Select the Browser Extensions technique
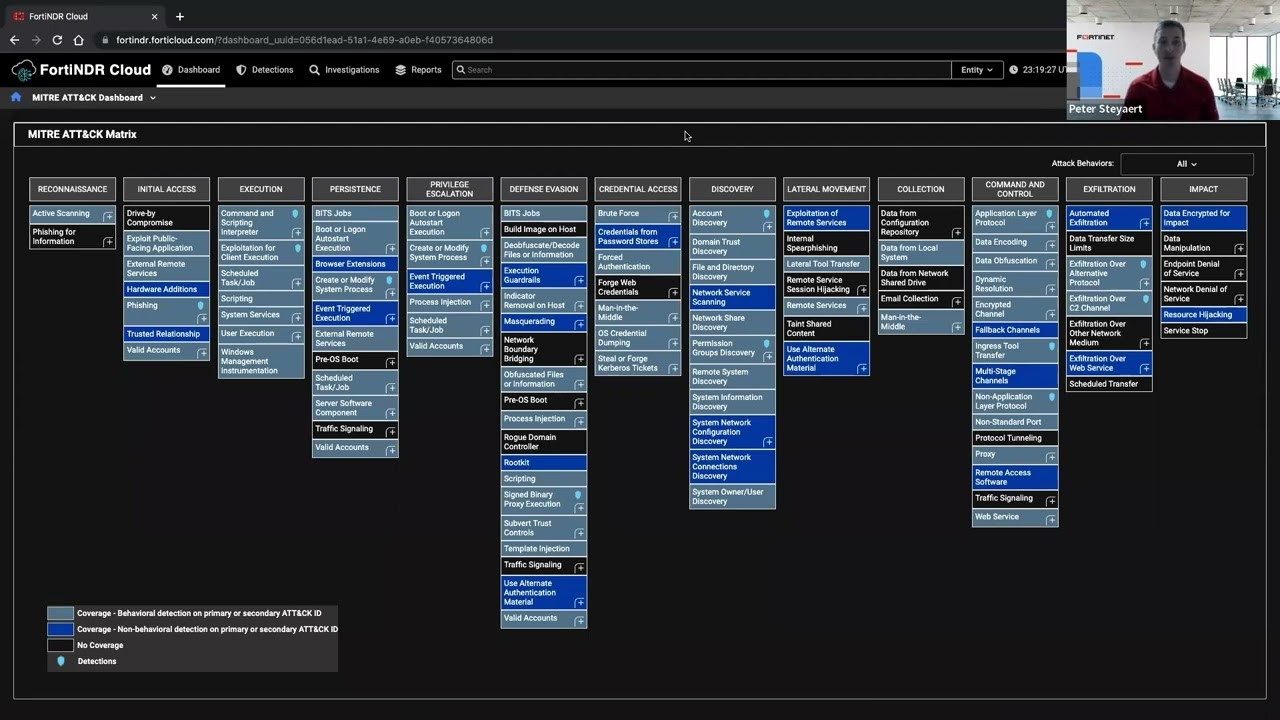 pos(355,264)
